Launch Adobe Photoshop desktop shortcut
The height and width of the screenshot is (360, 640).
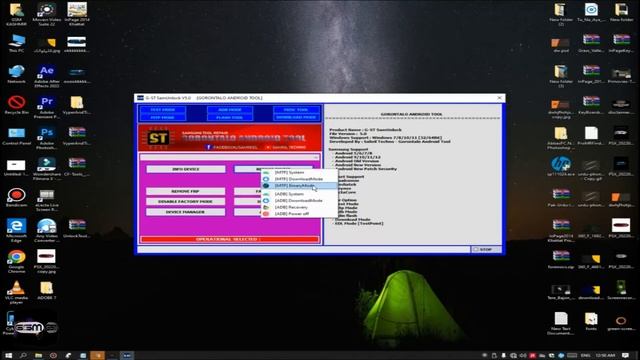[47, 138]
